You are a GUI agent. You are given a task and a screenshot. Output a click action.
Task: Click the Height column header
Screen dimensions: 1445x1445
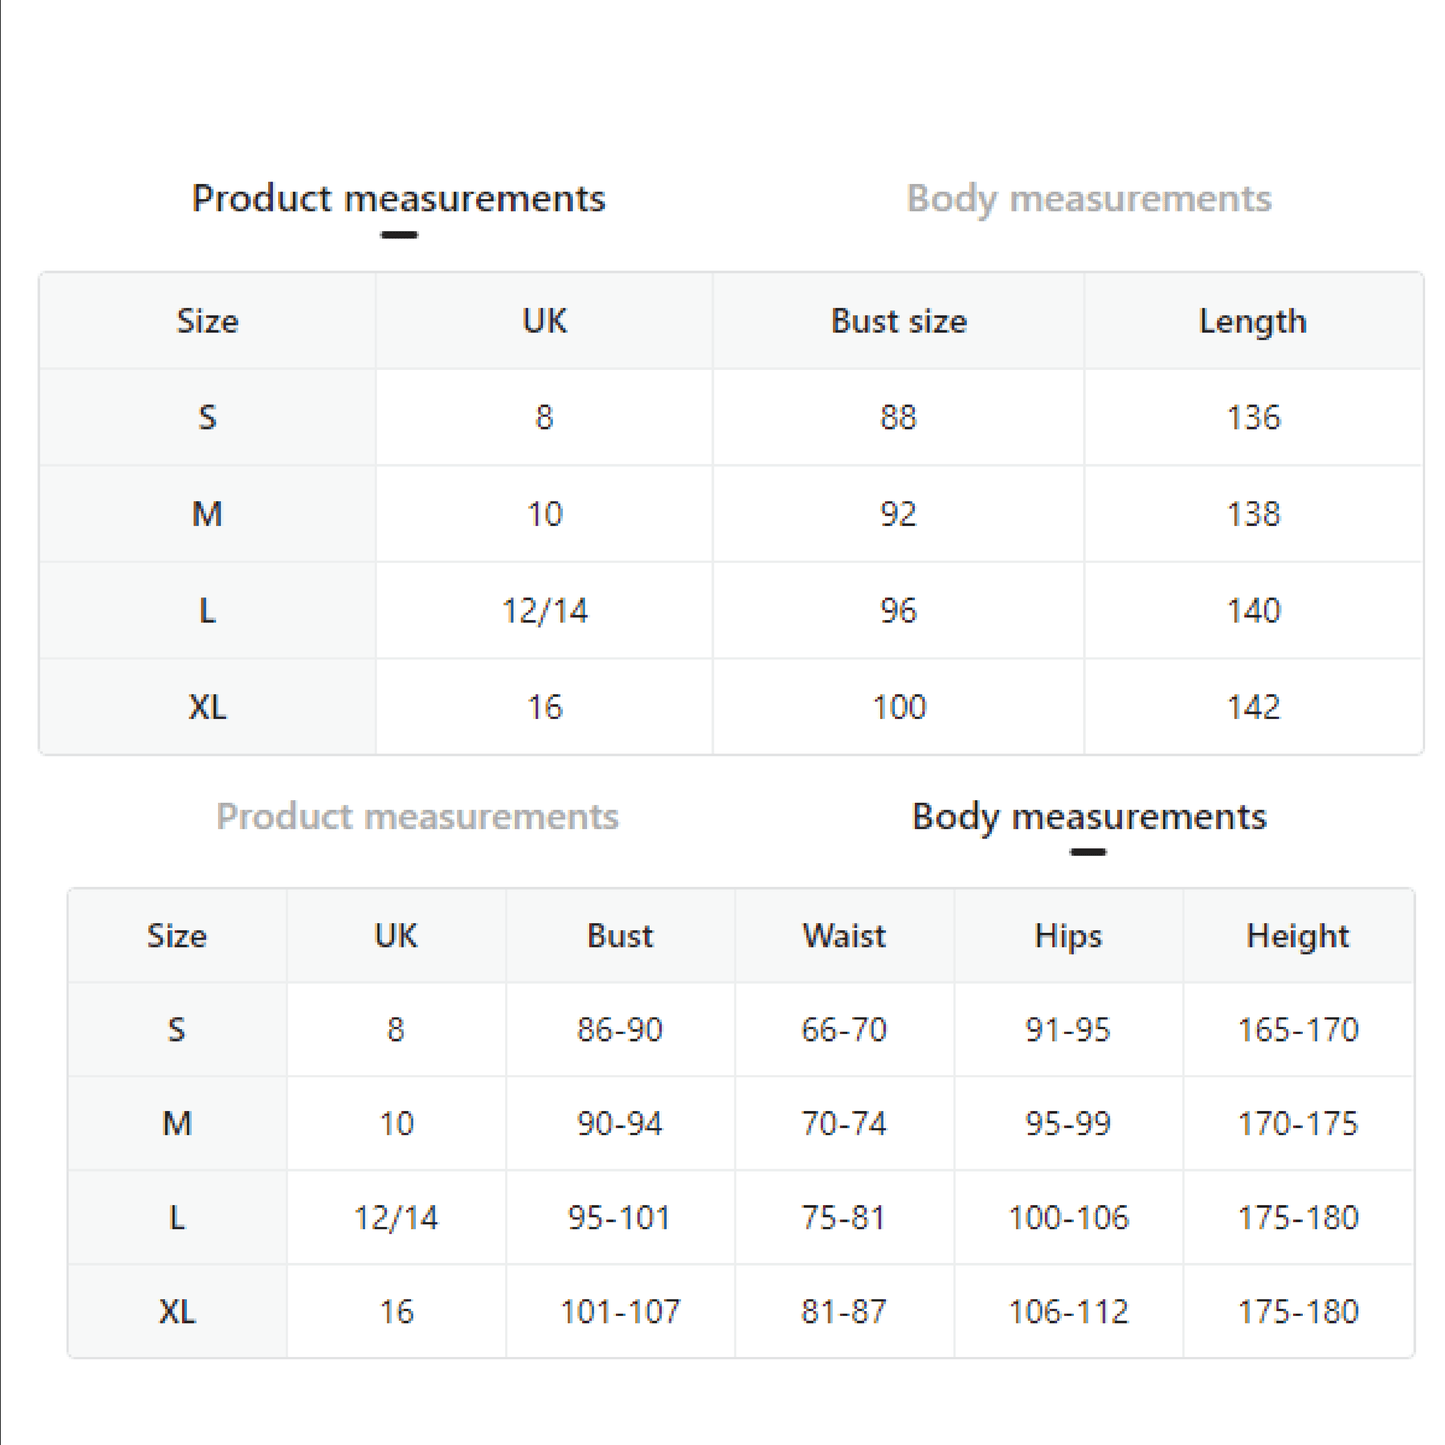pyautogui.click(x=1297, y=936)
